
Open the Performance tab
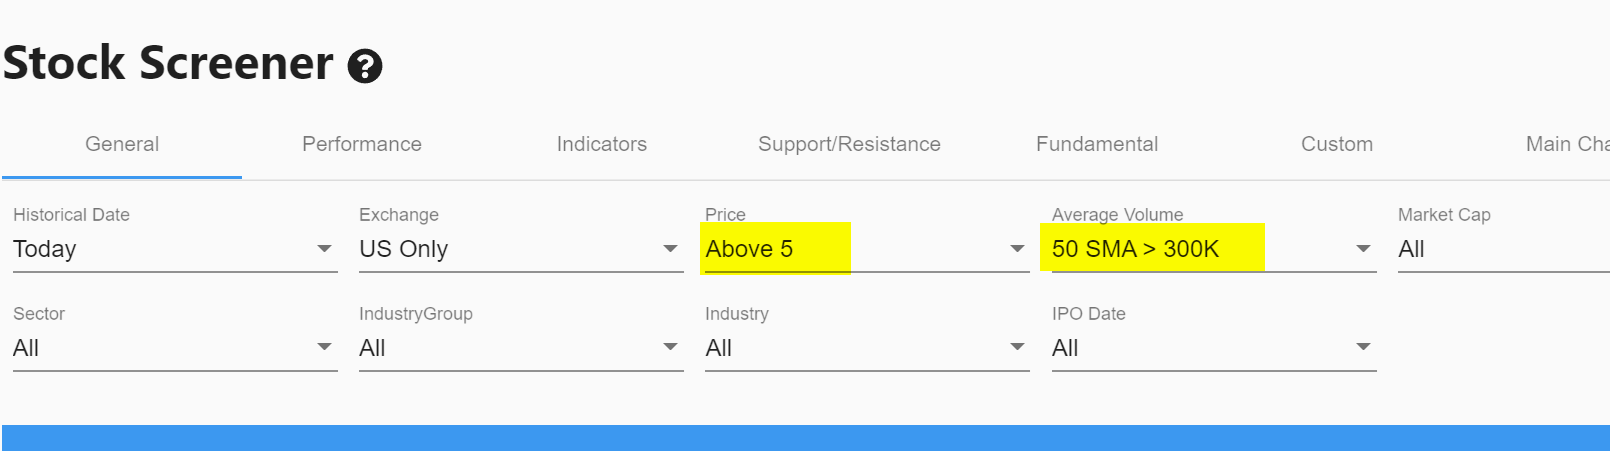click(362, 144)
